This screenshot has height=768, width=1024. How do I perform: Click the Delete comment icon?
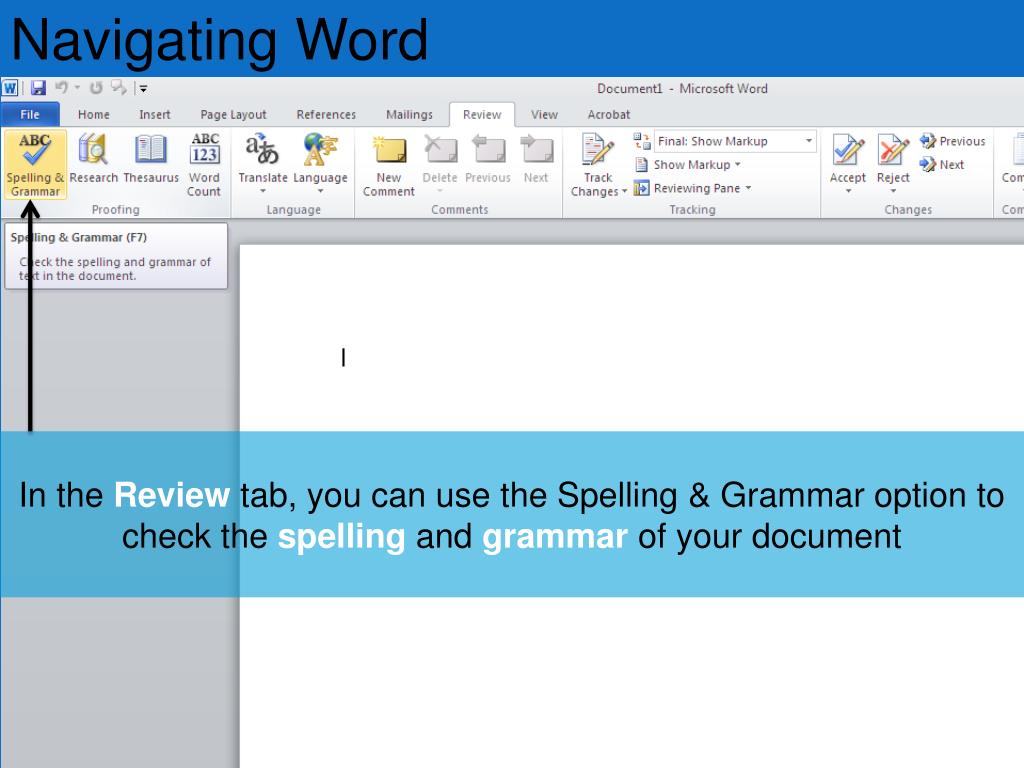(440, 150)
